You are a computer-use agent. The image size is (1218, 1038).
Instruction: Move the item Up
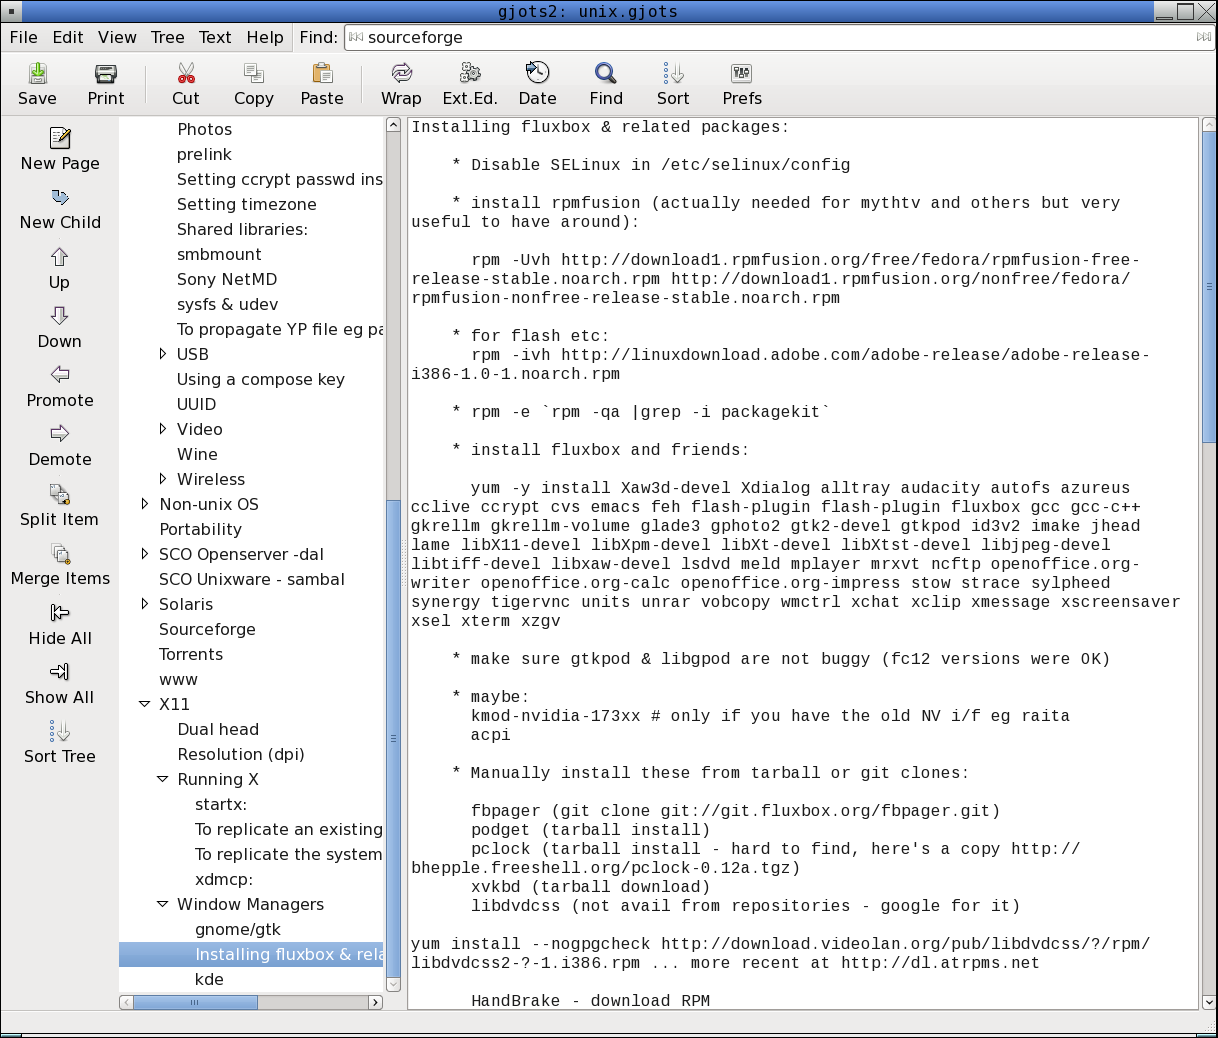[60, 268]
